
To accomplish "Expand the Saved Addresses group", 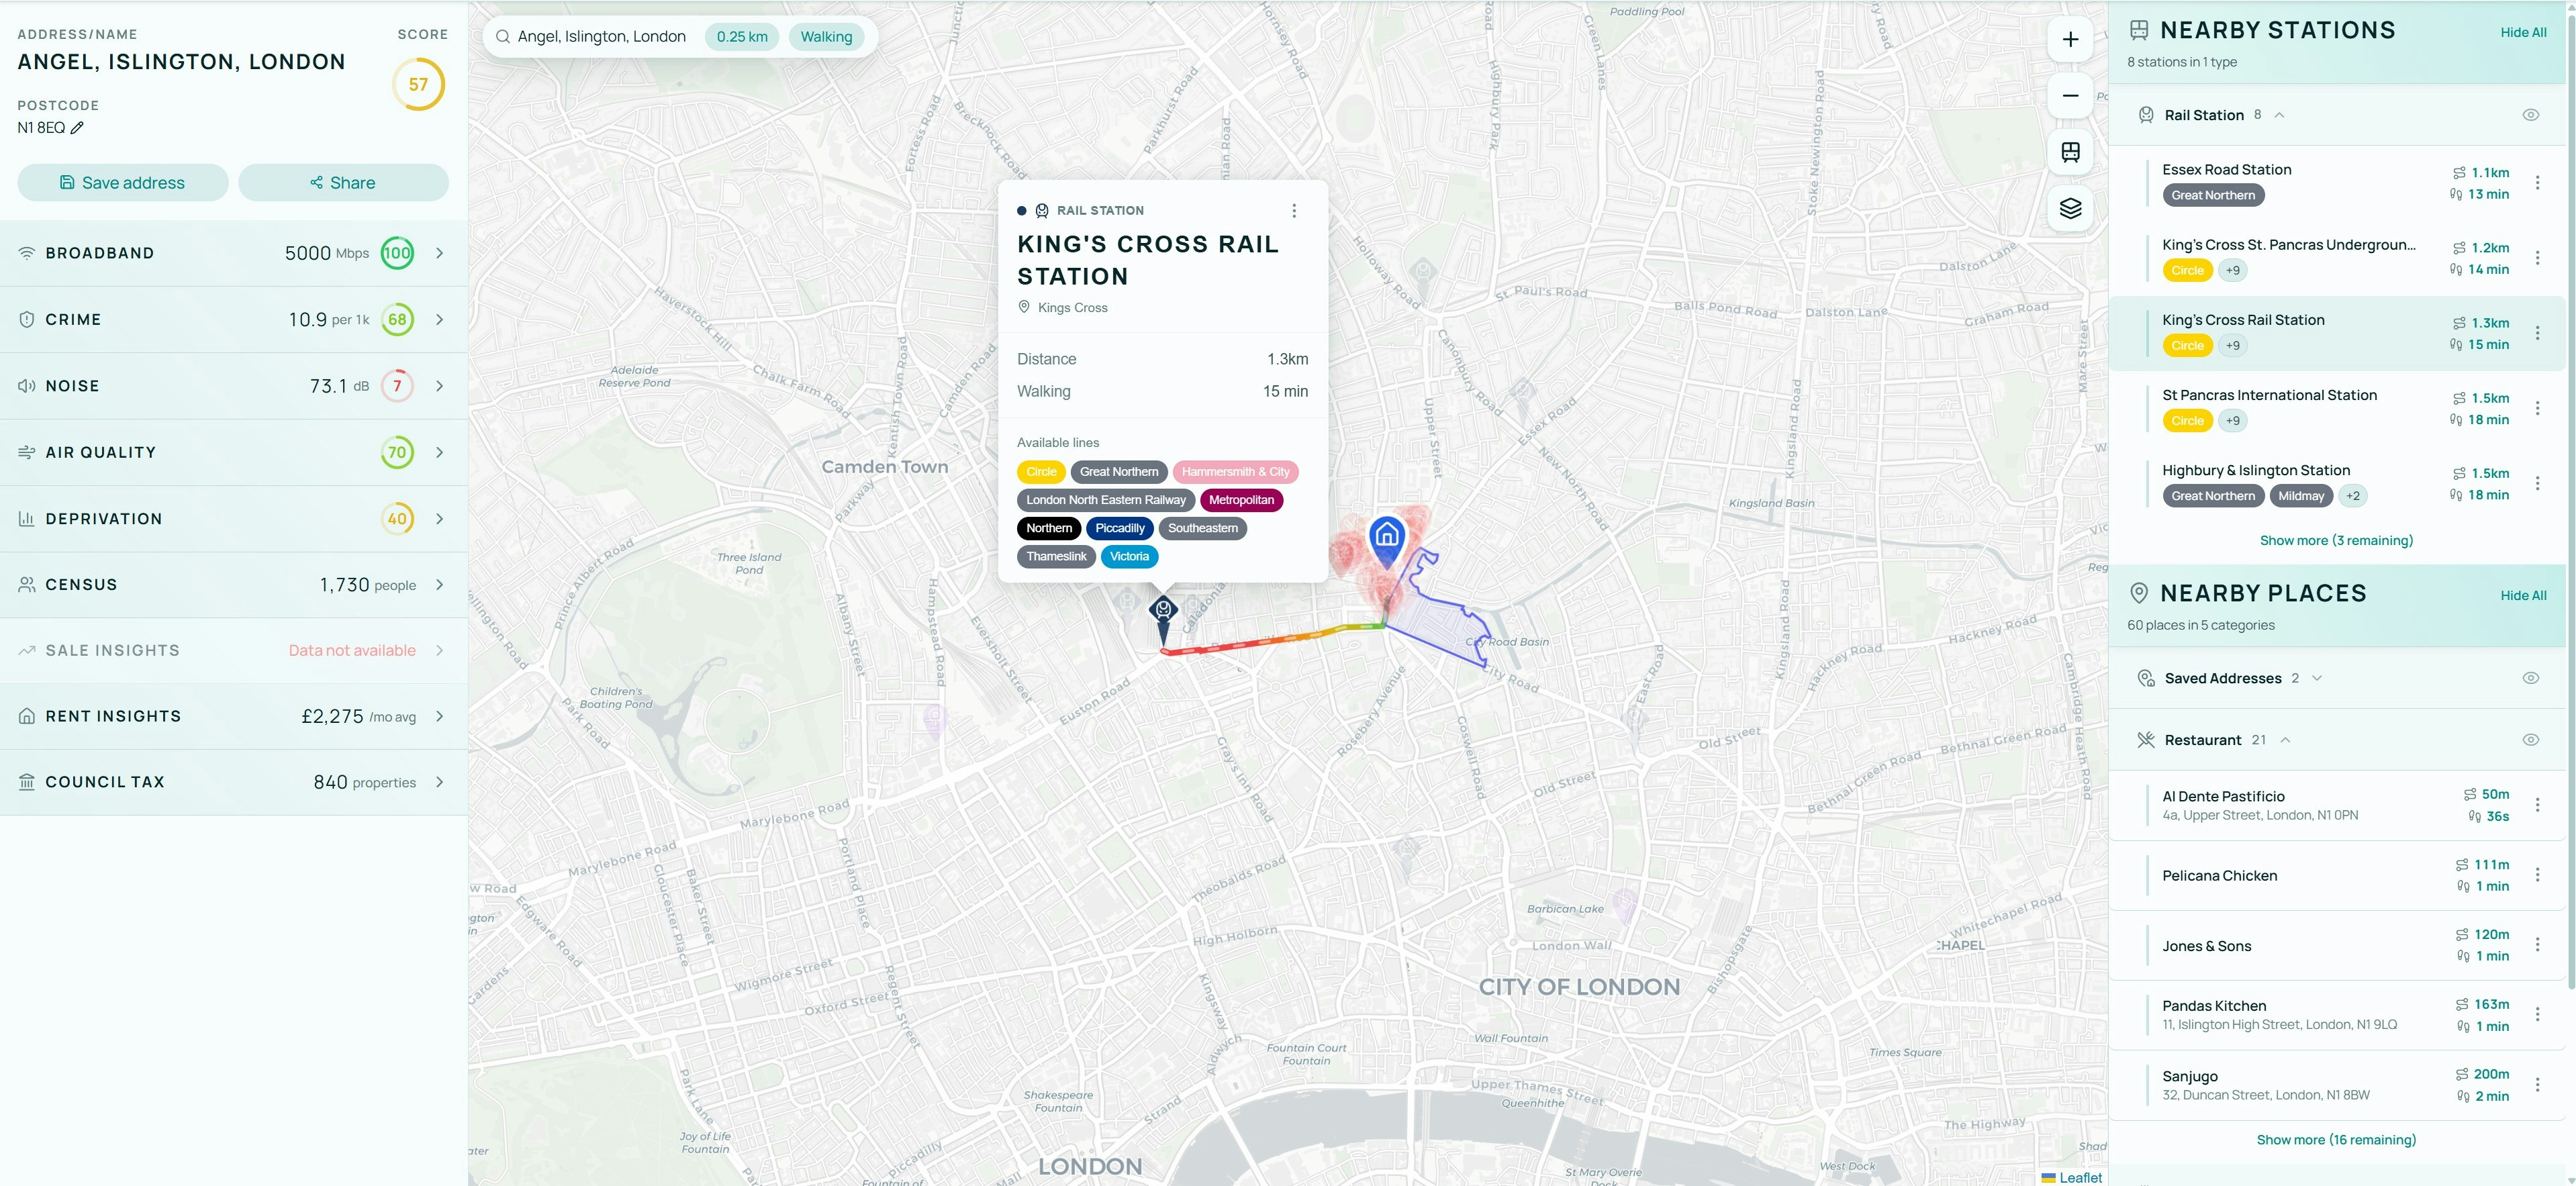I will coord(2317,678).
